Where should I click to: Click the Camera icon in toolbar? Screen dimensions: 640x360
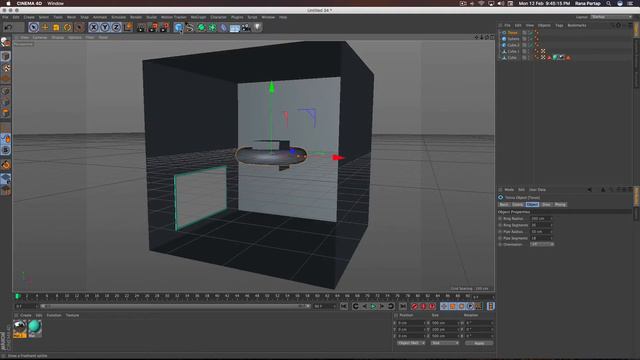(x=246, y=27)
